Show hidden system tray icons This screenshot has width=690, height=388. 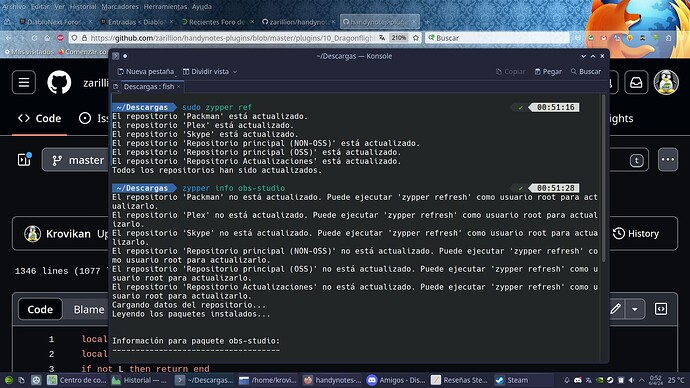click(x=642, y=380)
